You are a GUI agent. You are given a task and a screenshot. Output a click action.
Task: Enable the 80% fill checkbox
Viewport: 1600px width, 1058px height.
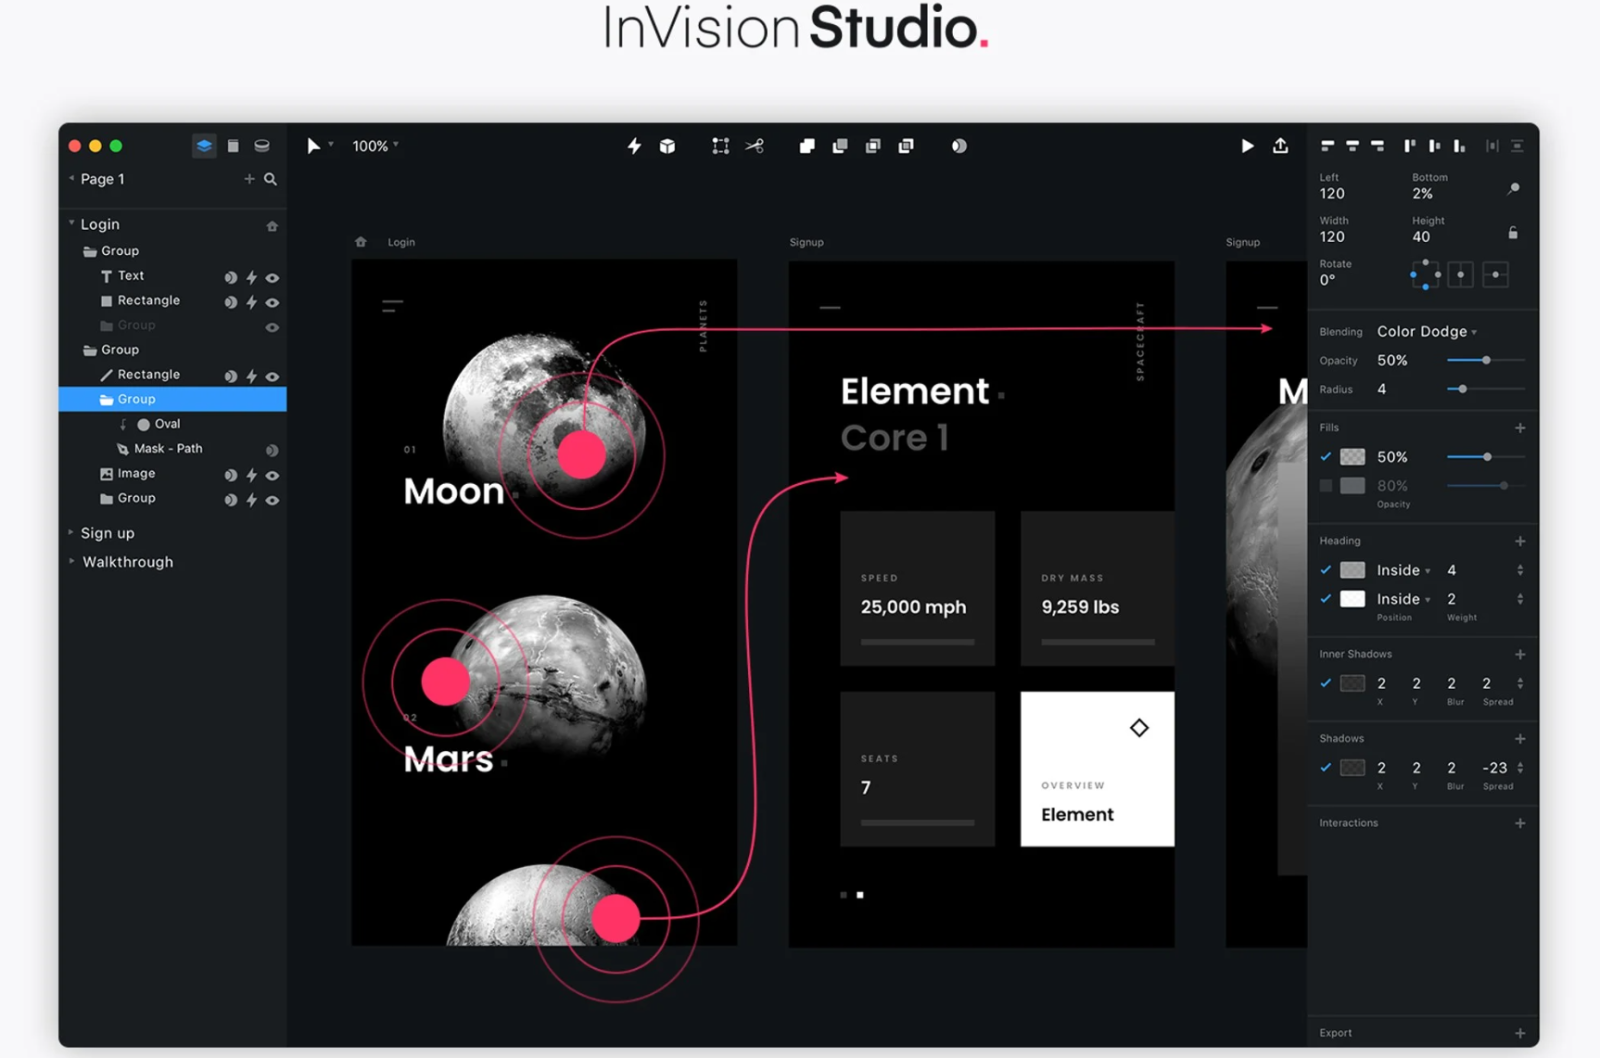coord(1326,486)
